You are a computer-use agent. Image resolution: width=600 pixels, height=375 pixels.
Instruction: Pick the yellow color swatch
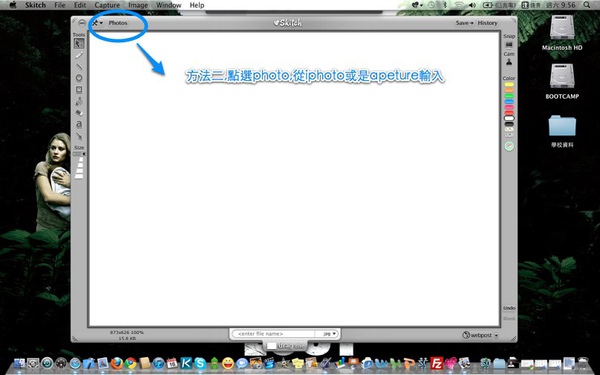509,85
